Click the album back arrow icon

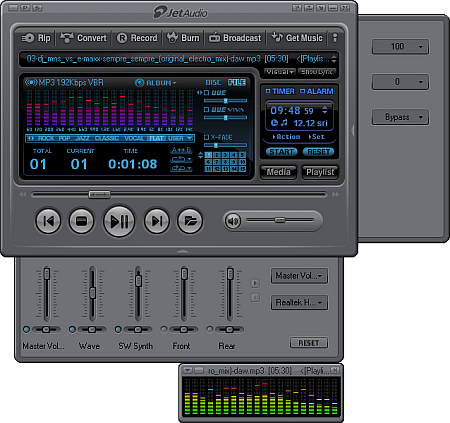[x=139, y=83]
